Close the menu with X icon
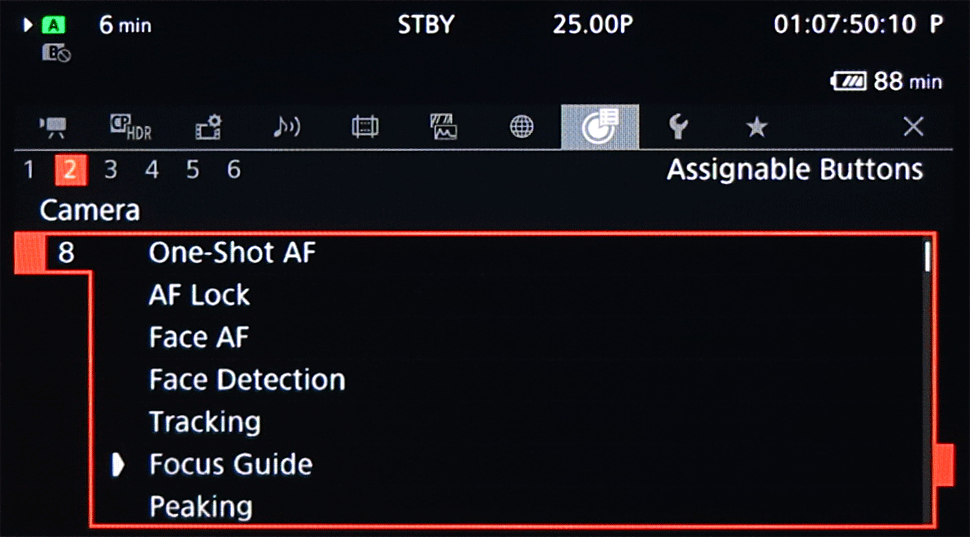This screenshot has width=970, height=537. point(913,127)
